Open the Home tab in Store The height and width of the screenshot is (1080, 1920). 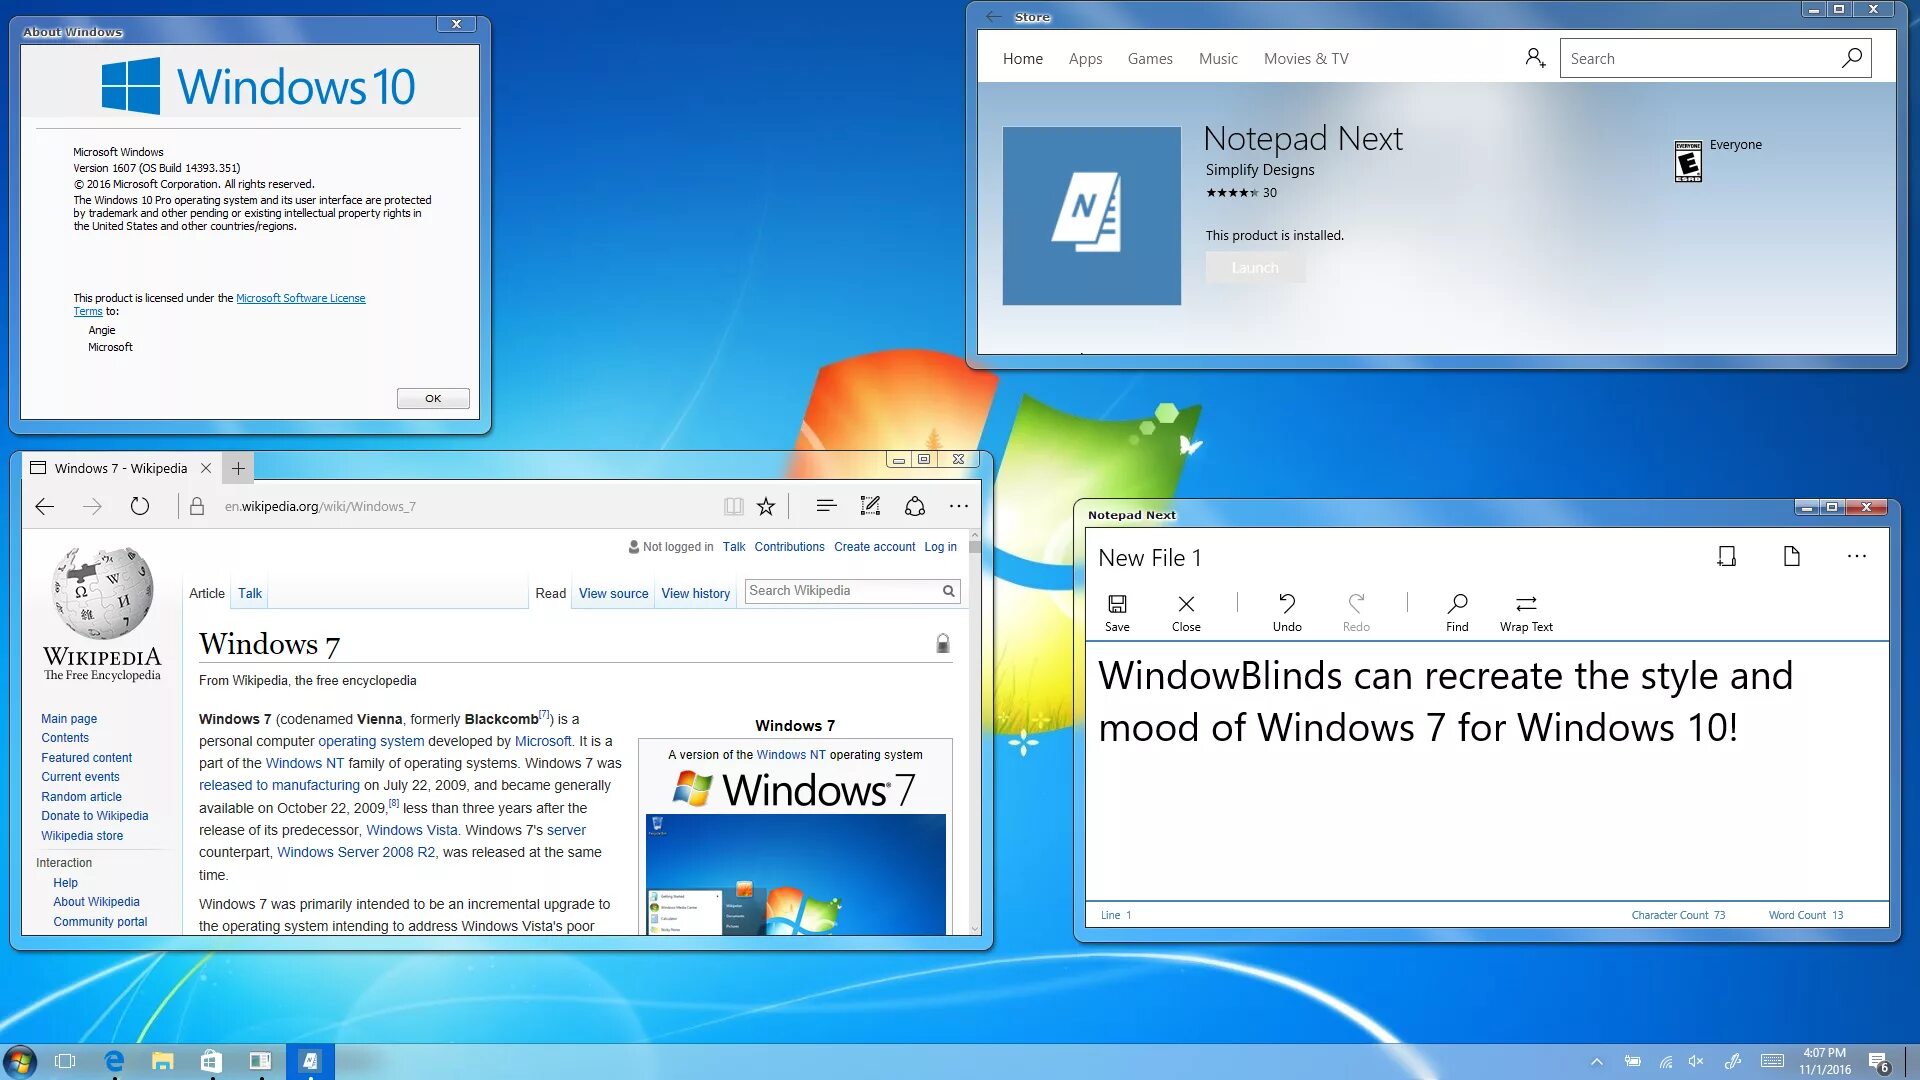(x=1022, y=59)
